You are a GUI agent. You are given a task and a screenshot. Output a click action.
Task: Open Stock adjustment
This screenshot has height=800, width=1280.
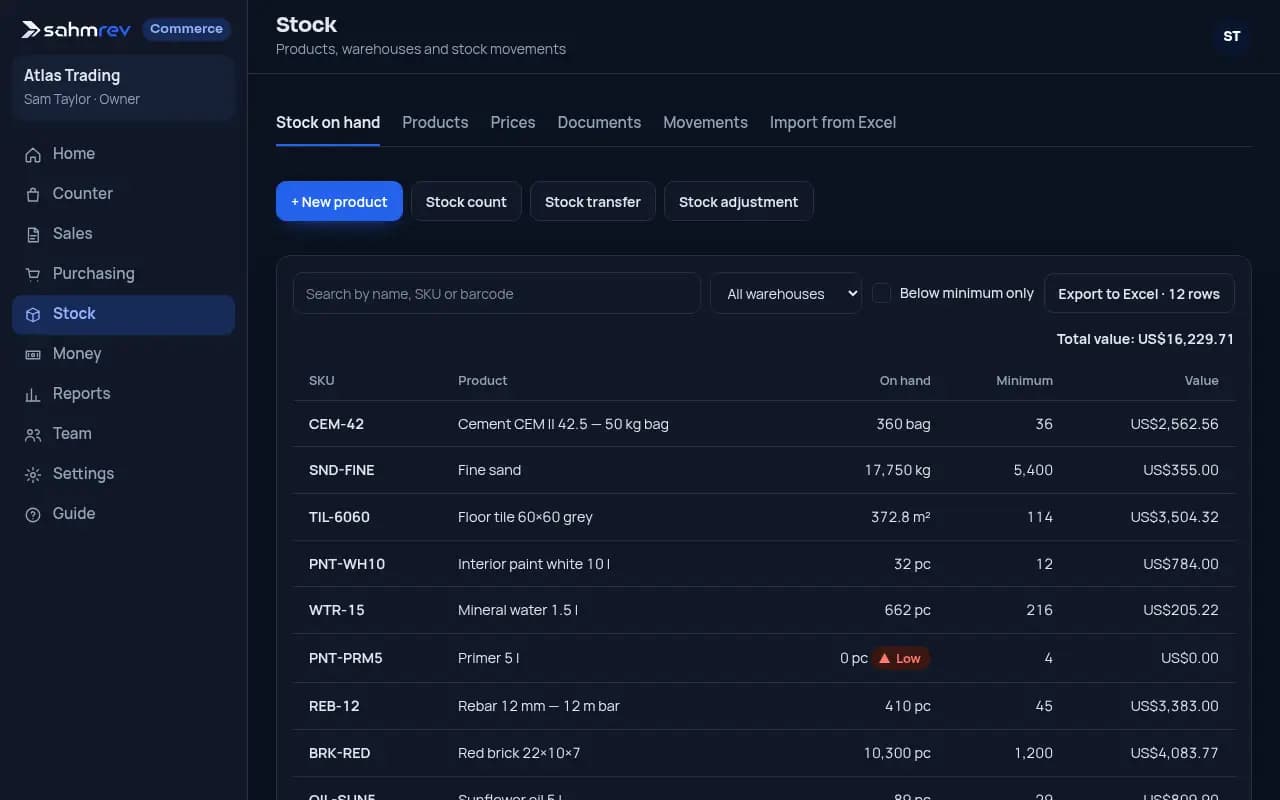click(x=739, y=201)
